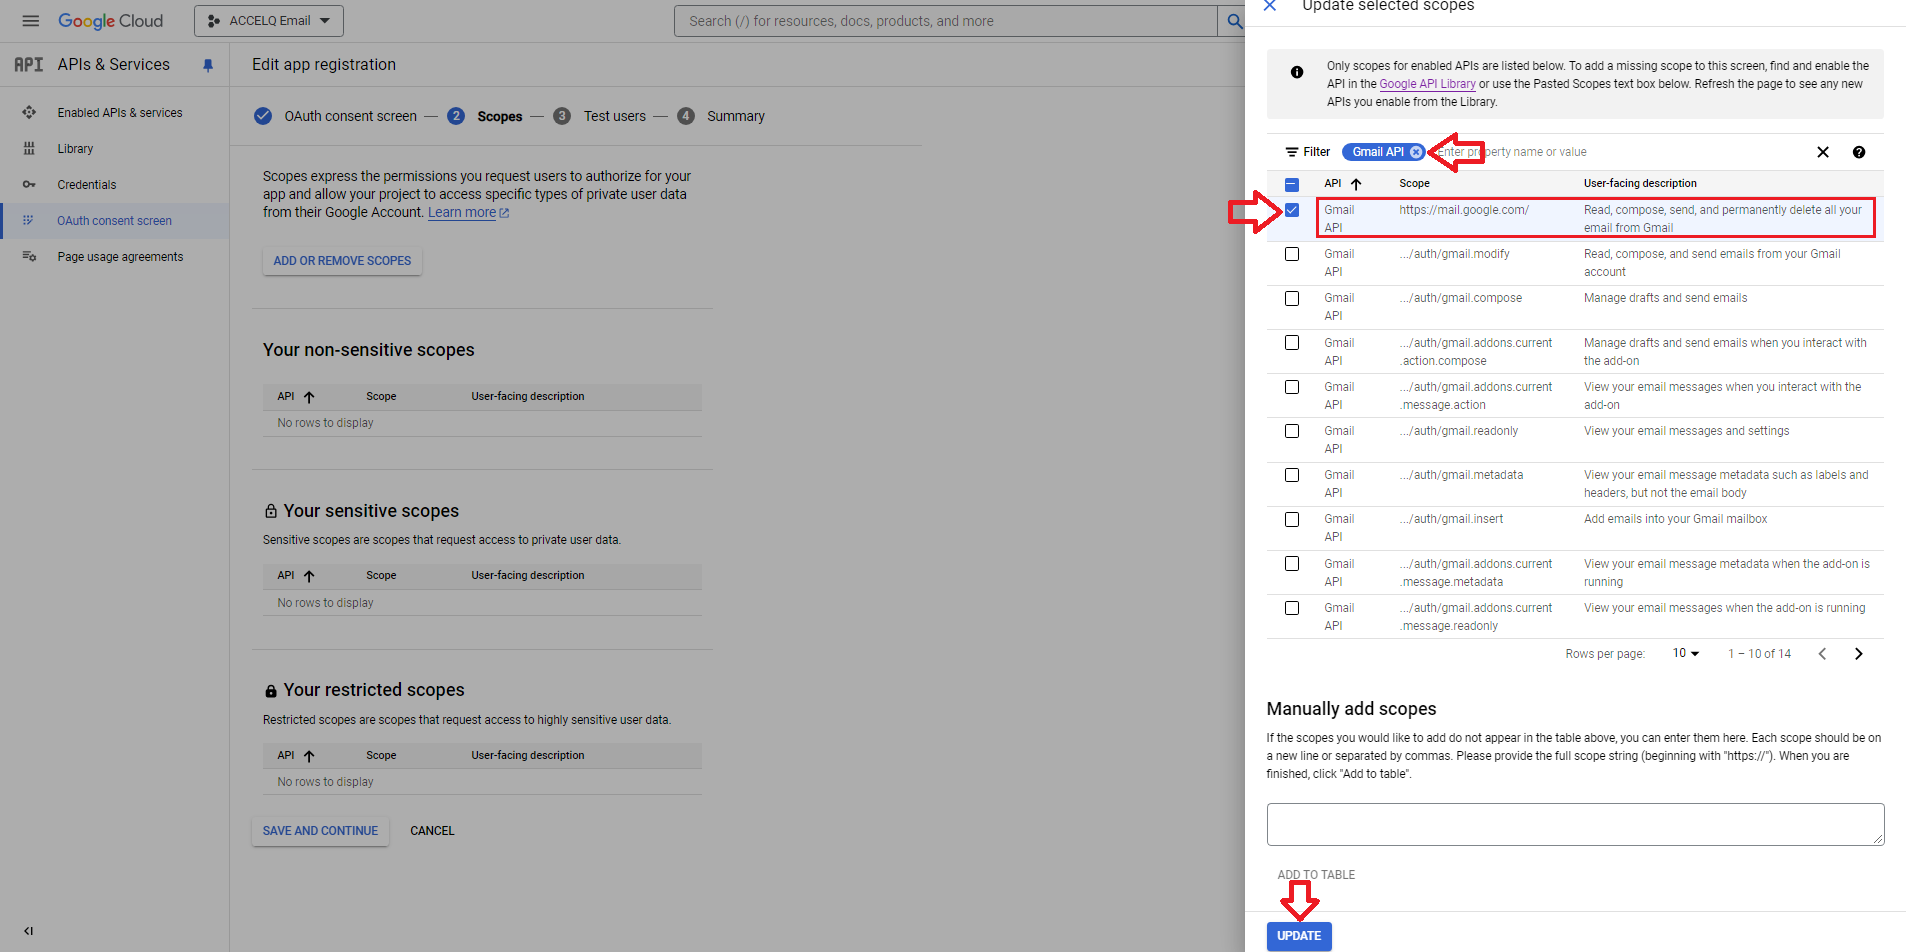
Task: Select the Scopes step
Action: pyautogui.click(x=485, y=116)
